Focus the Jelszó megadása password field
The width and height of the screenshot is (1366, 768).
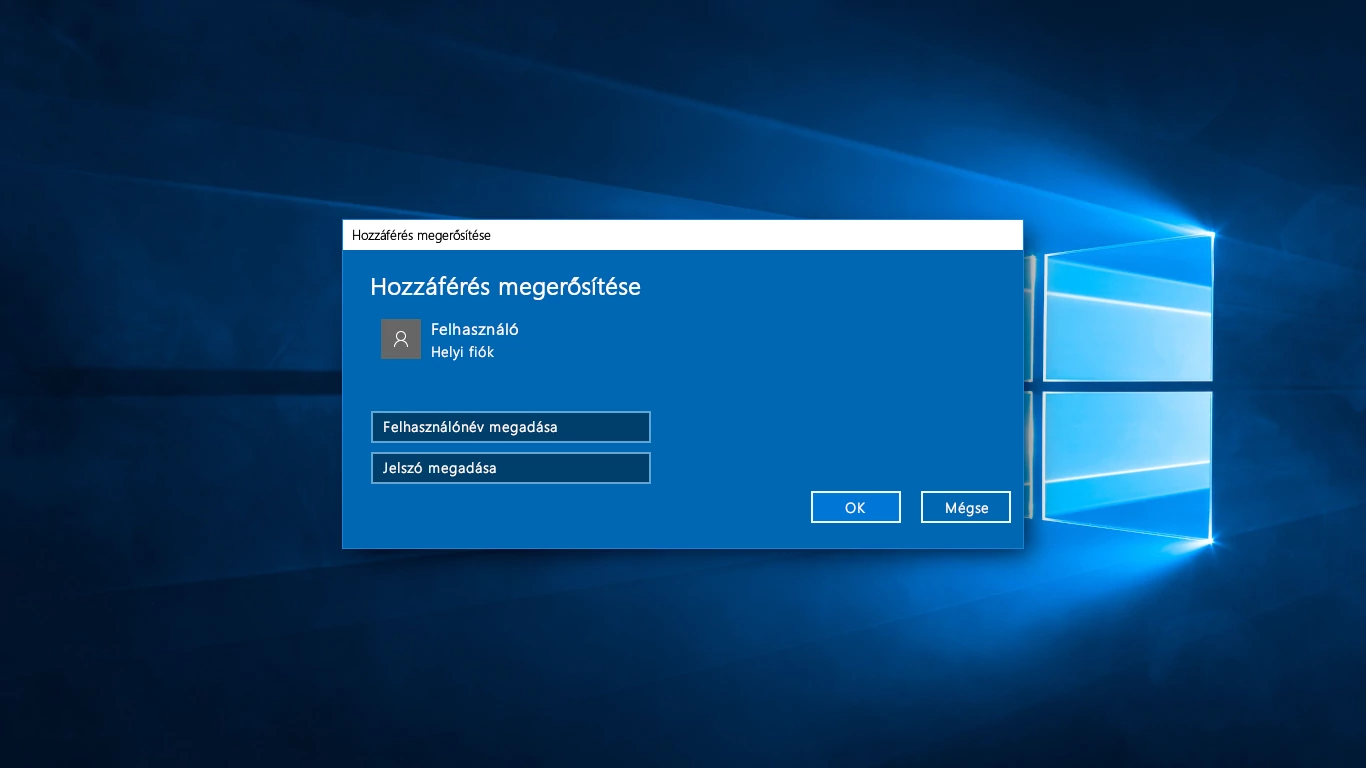coord(510,468)
